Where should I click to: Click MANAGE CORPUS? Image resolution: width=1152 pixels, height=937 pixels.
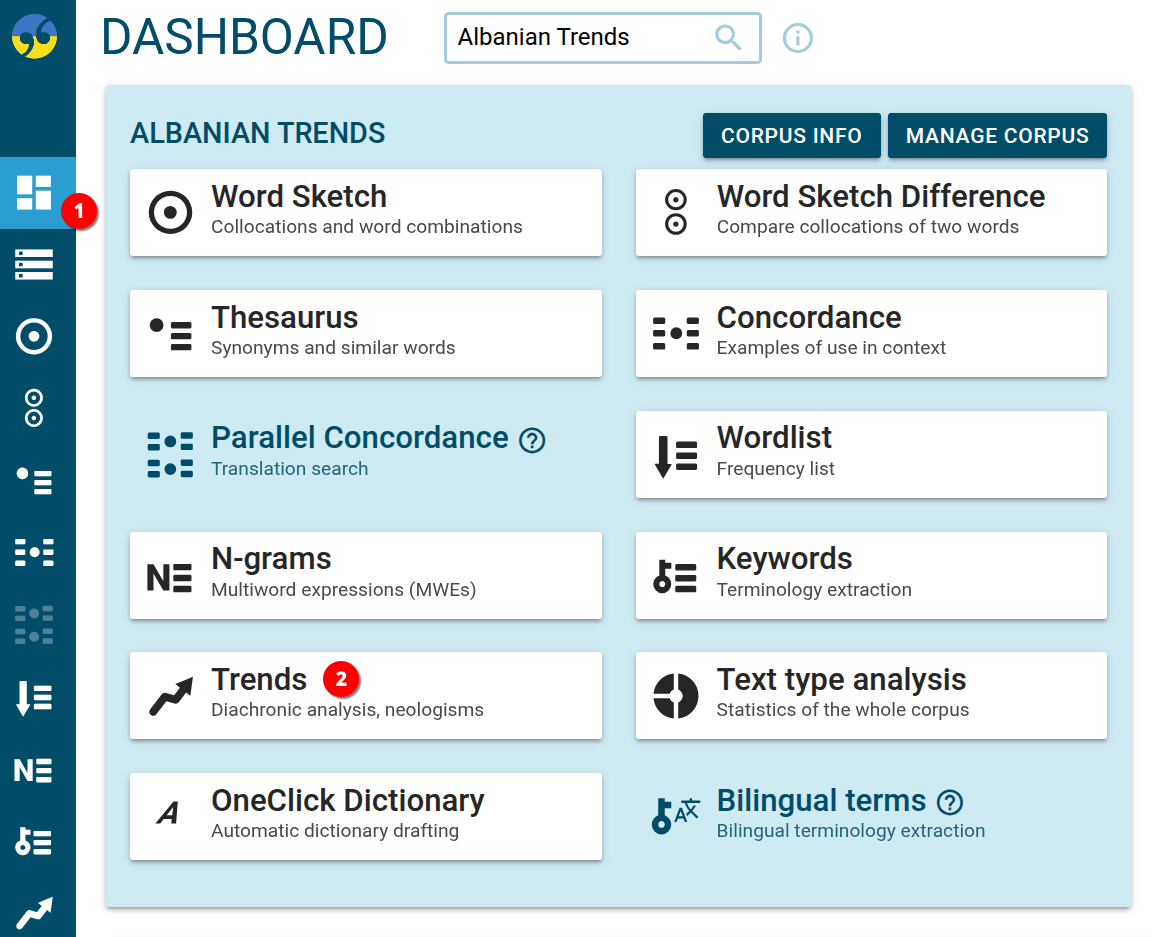(x=997, y=135)
